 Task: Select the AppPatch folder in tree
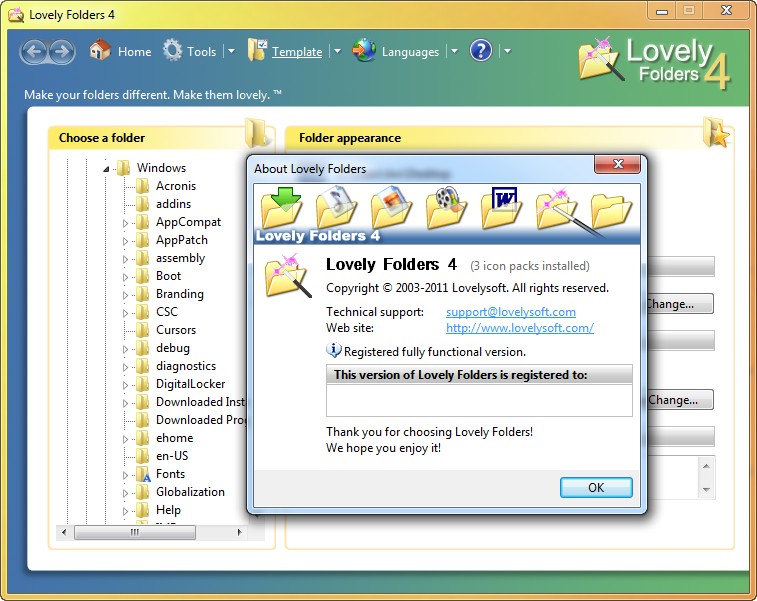tap(182, 240)
